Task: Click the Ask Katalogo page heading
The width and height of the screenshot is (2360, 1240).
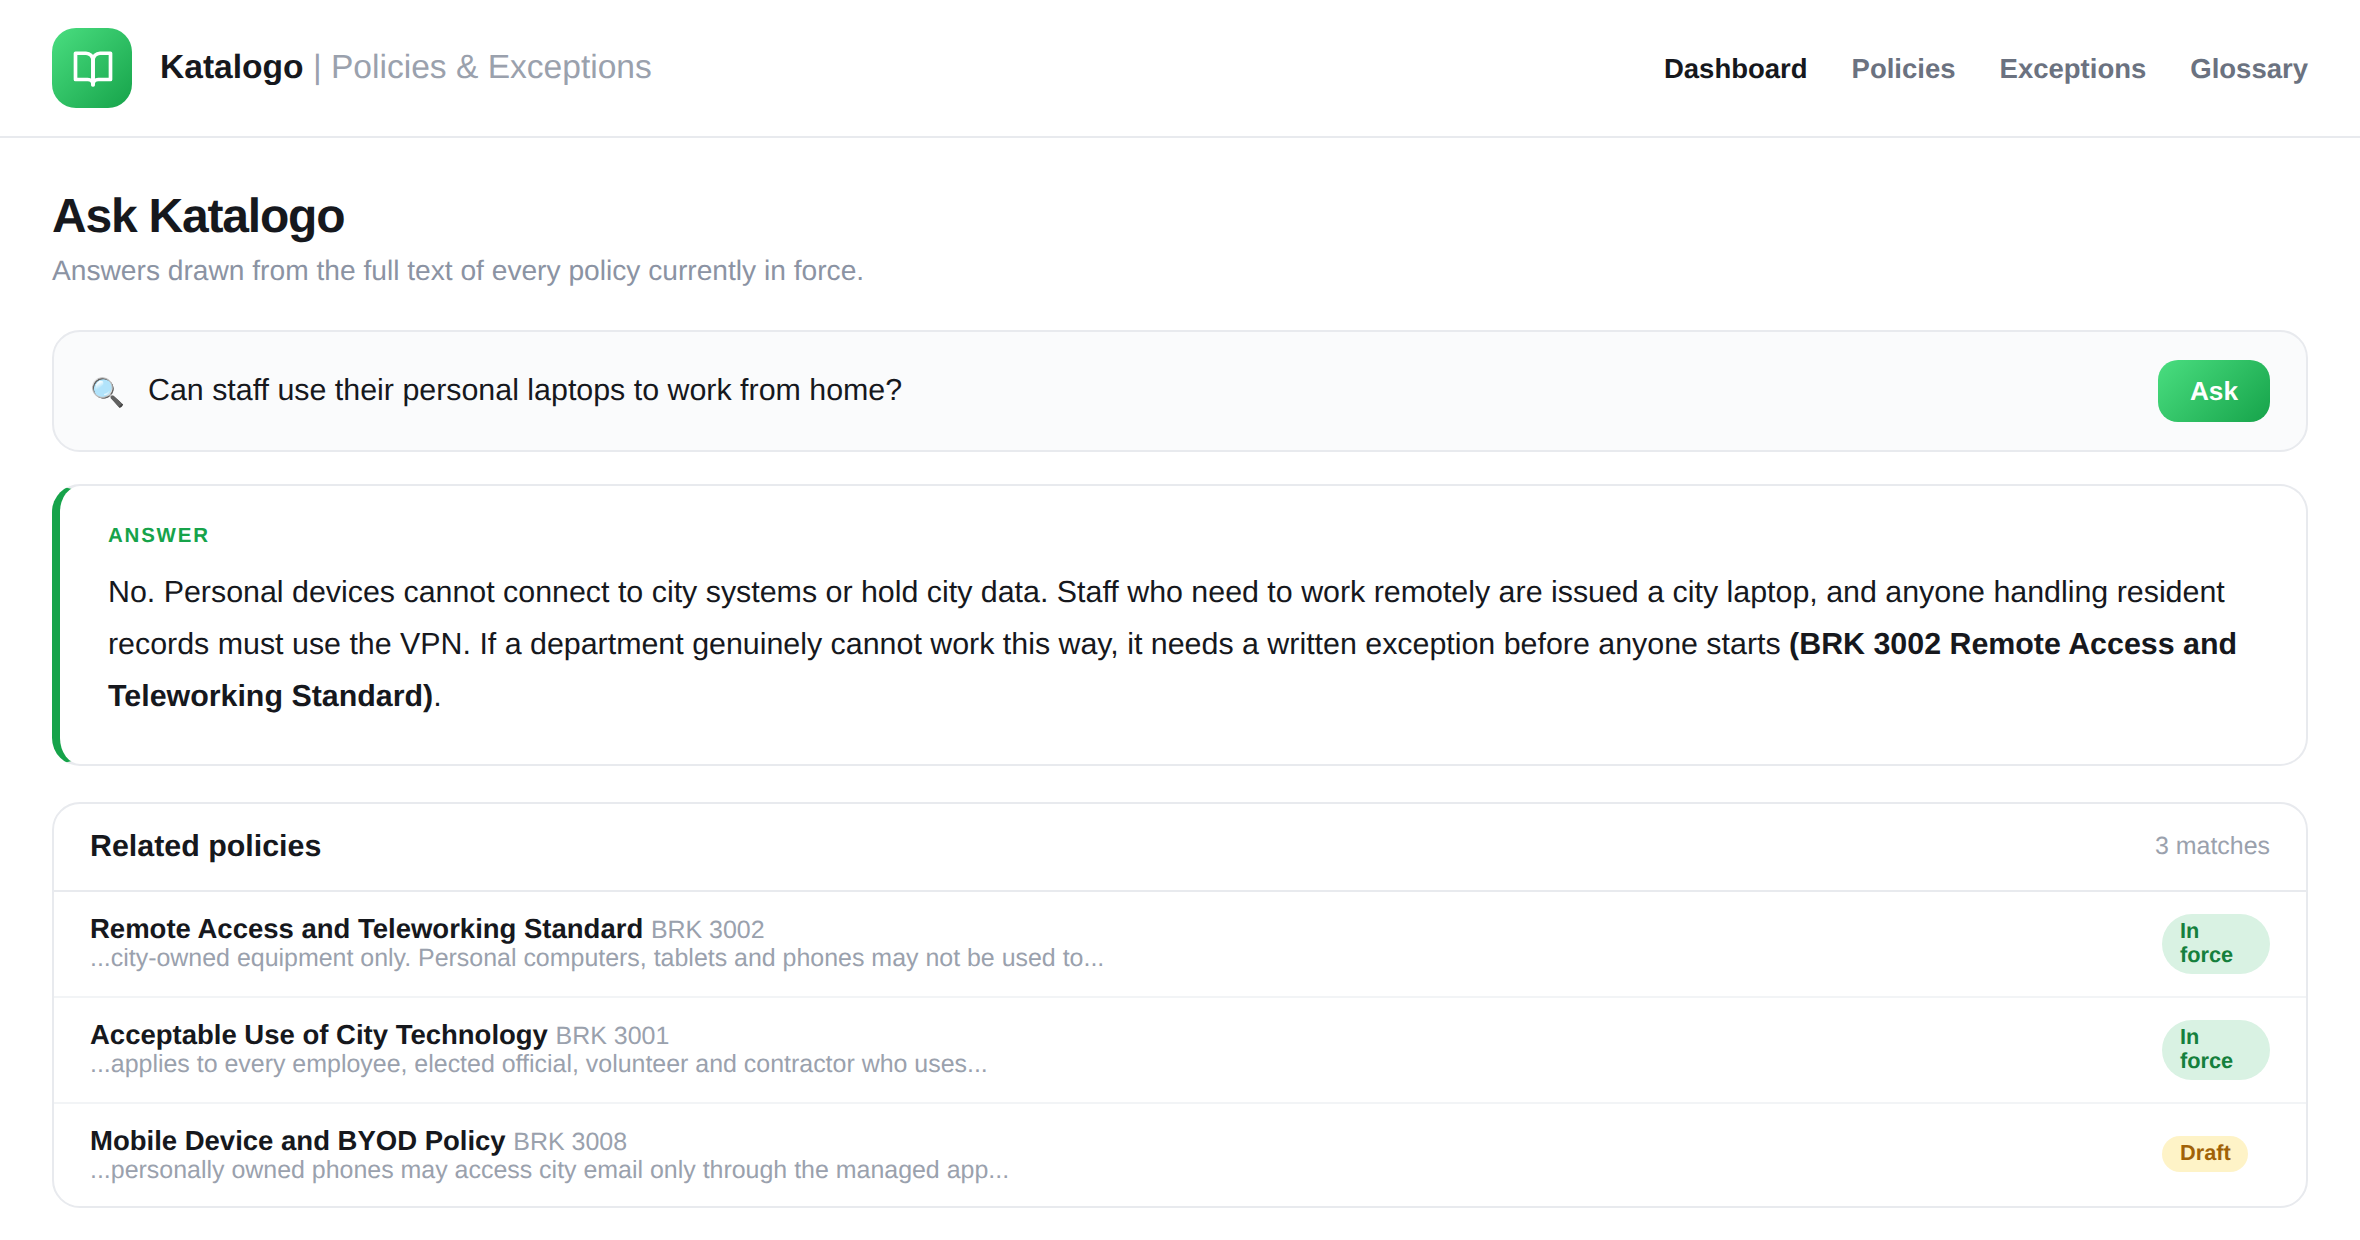Action: (198, 216)
